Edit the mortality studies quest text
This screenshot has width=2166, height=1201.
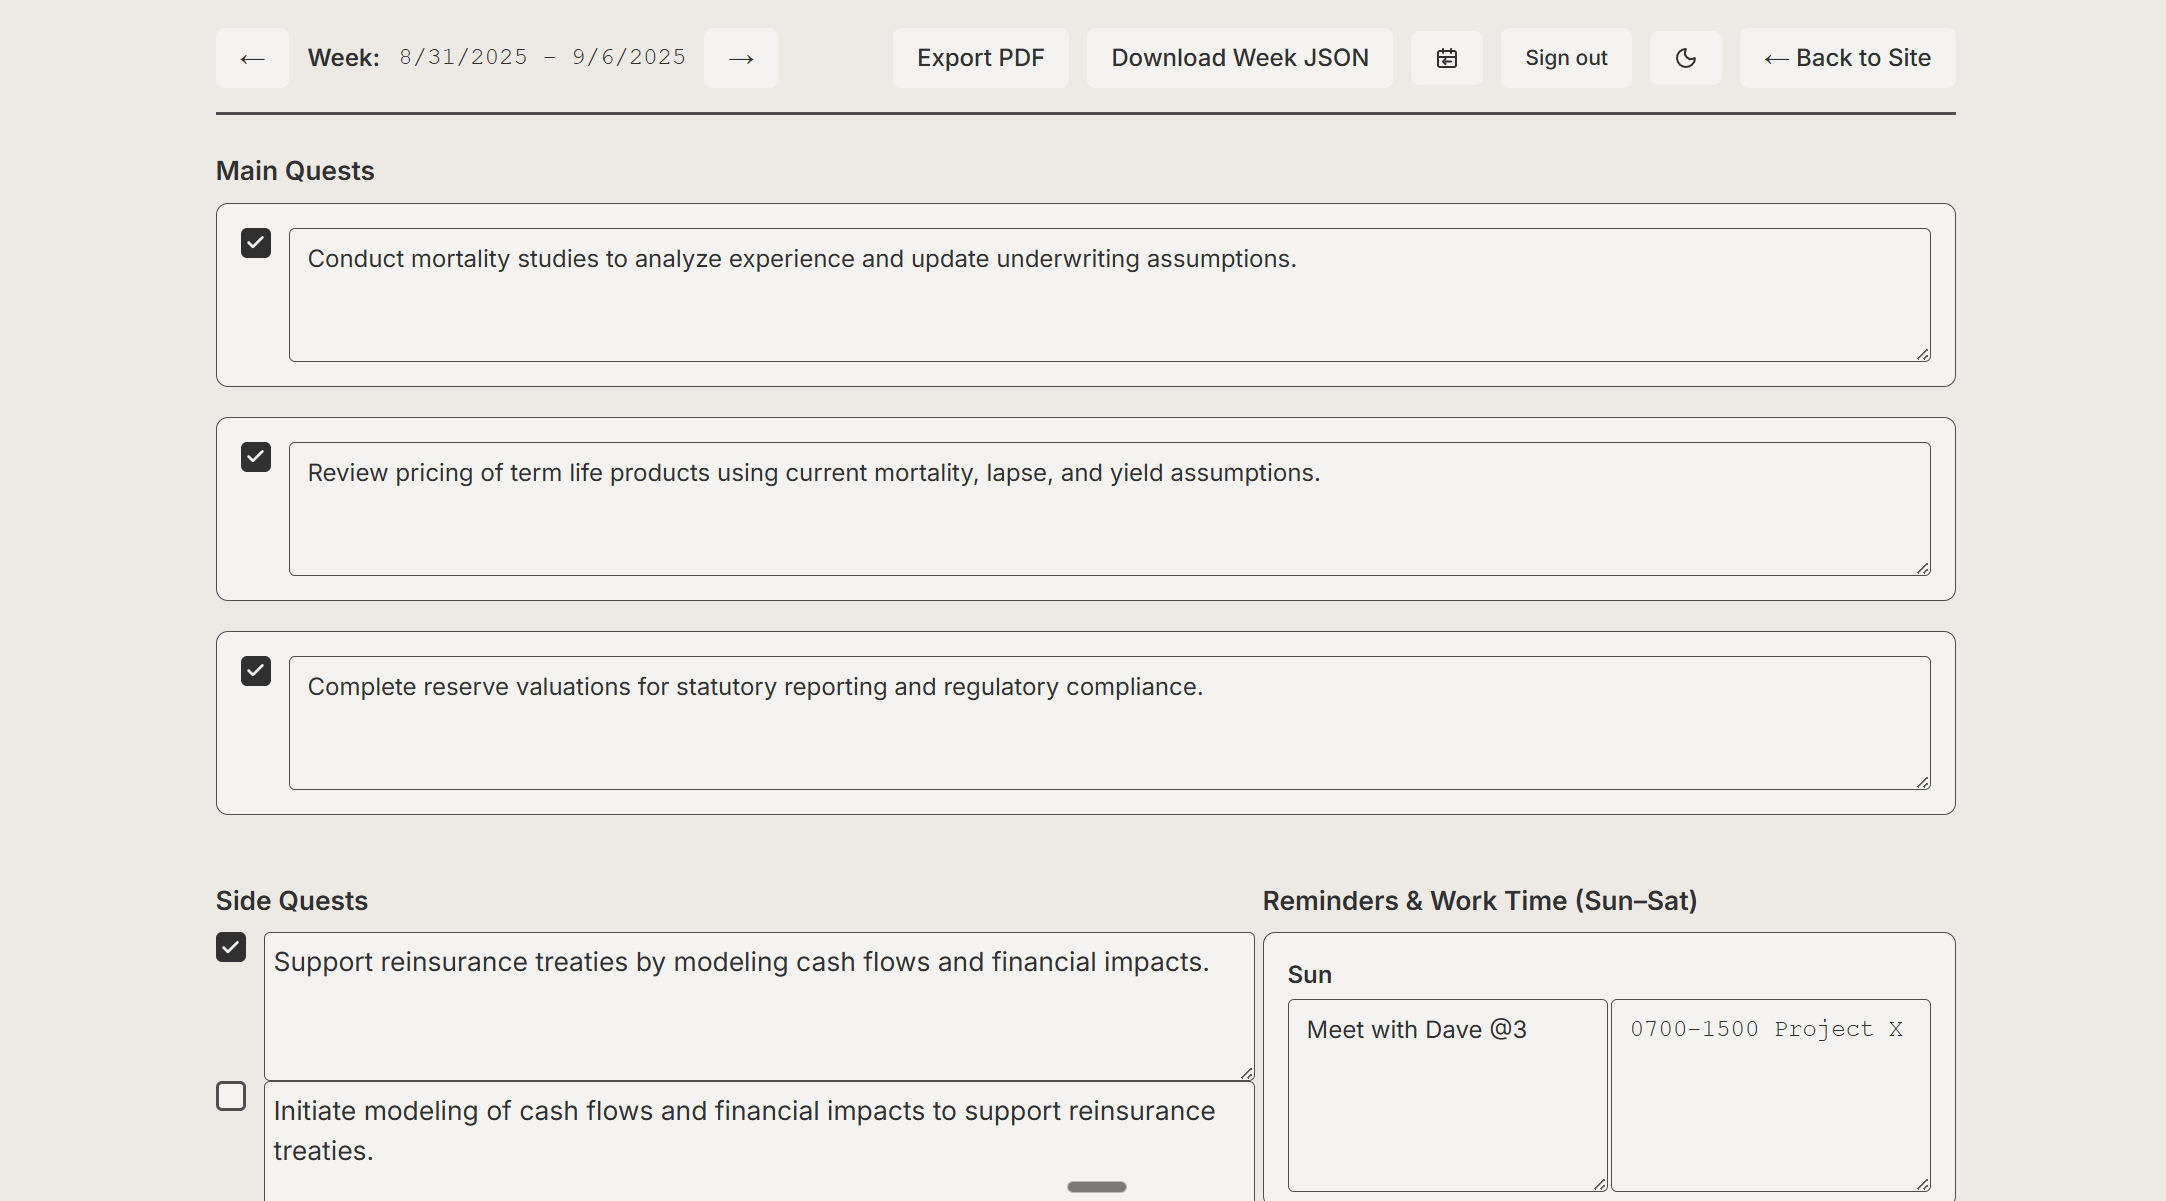[x=1110, y=295]
